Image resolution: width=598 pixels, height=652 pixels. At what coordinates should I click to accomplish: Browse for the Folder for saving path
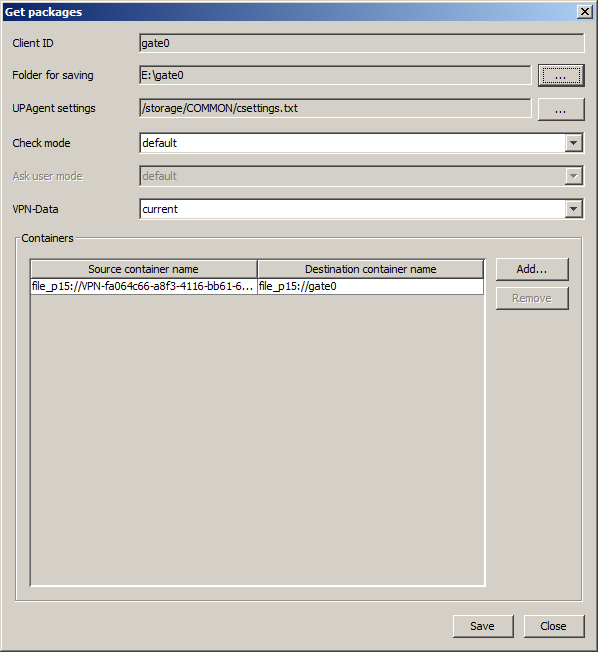click(561, 75)
